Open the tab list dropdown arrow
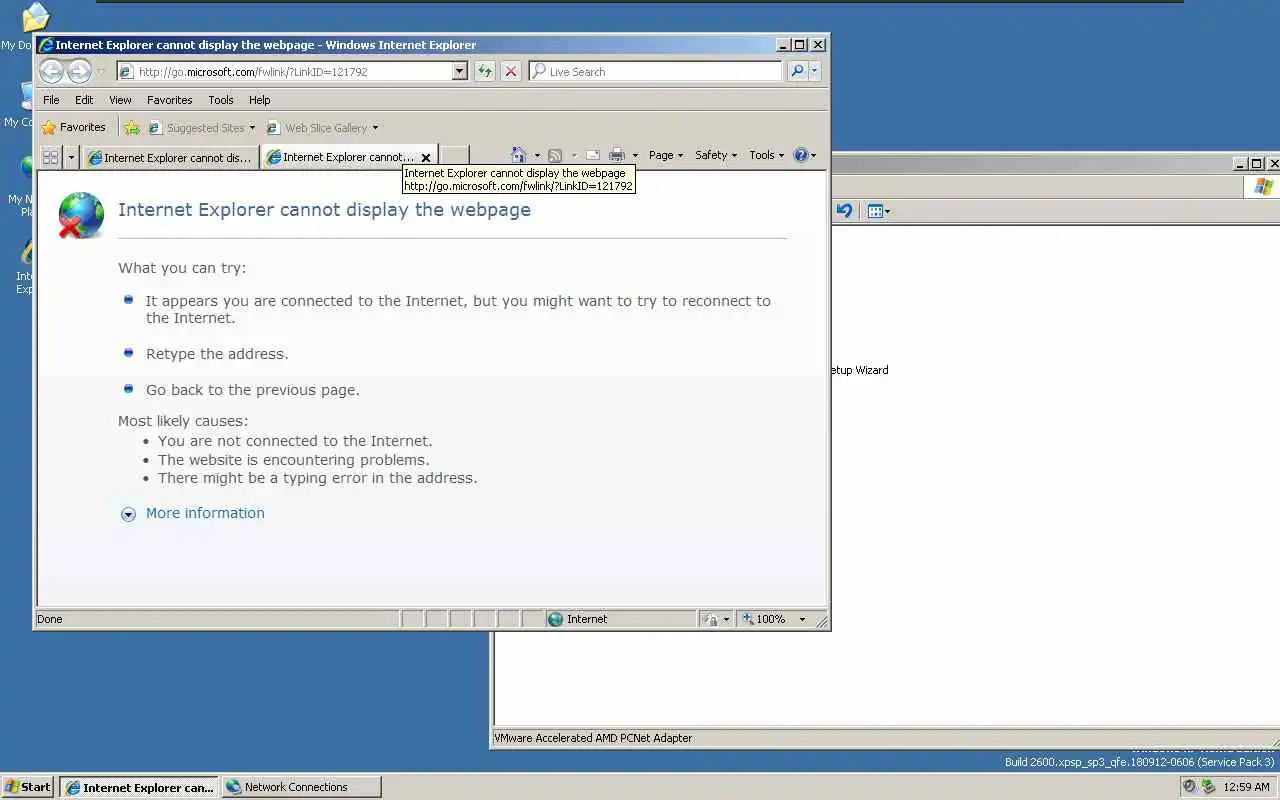The image size is (1280, 800). click(x=71, y=157)
